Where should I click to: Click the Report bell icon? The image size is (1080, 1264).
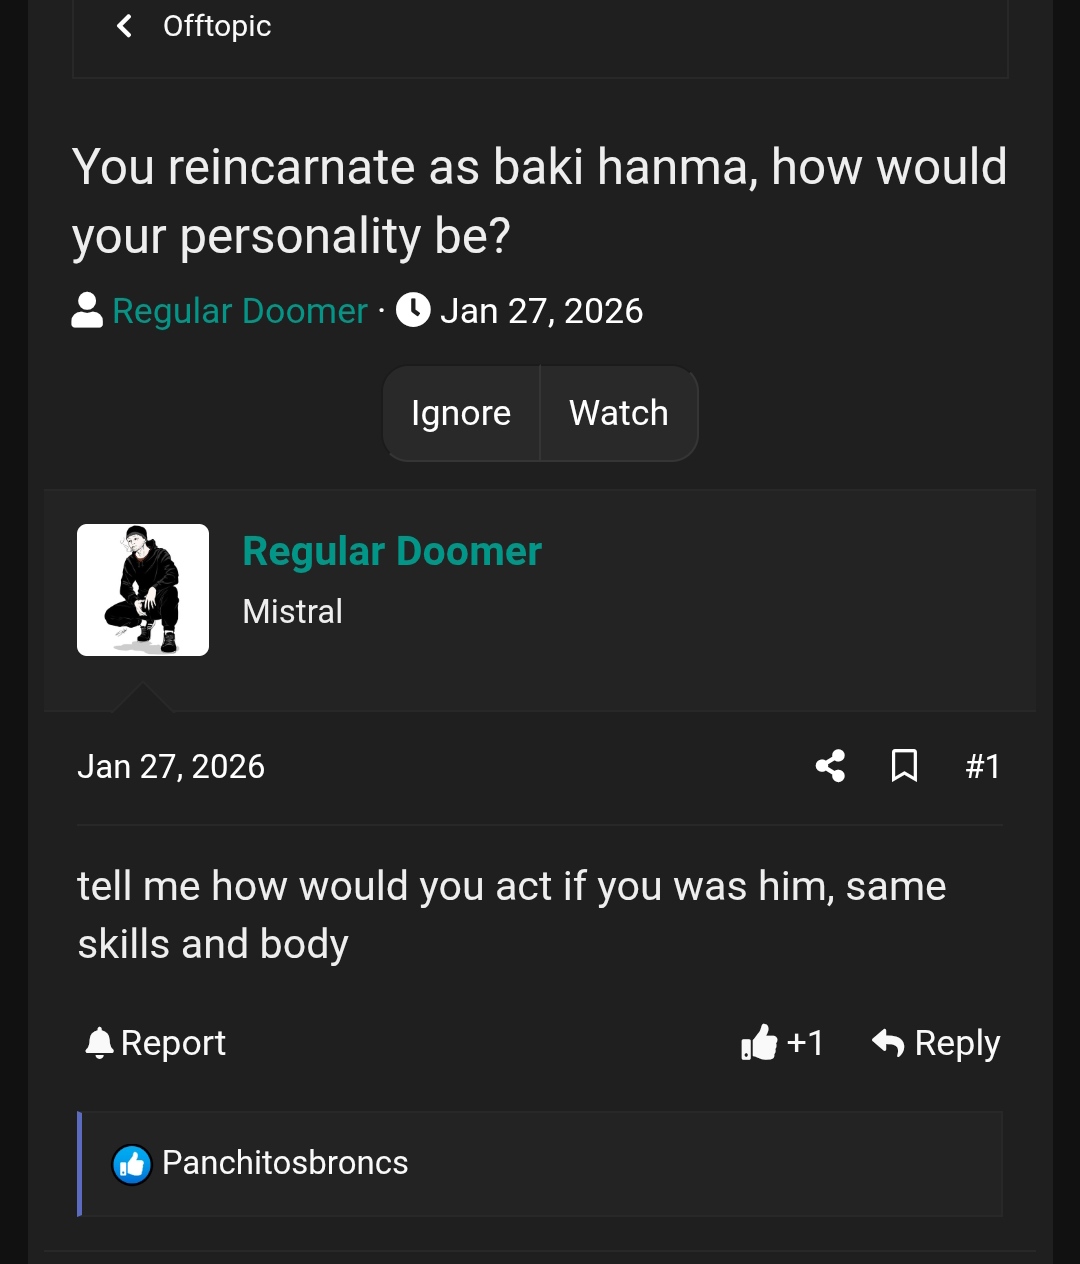(x=99, y=1043)
